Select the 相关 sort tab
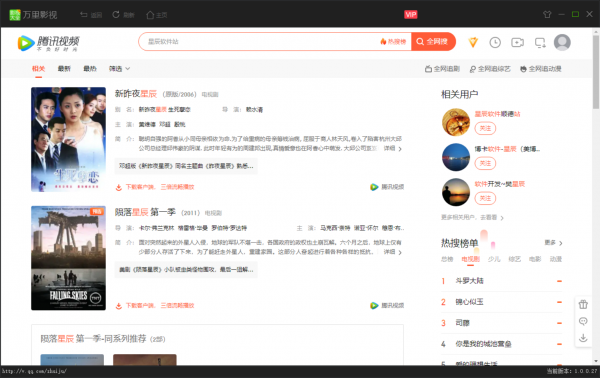The width and height of the screenshot is (600, 378). pyautogui.click(x=38, y=68)
